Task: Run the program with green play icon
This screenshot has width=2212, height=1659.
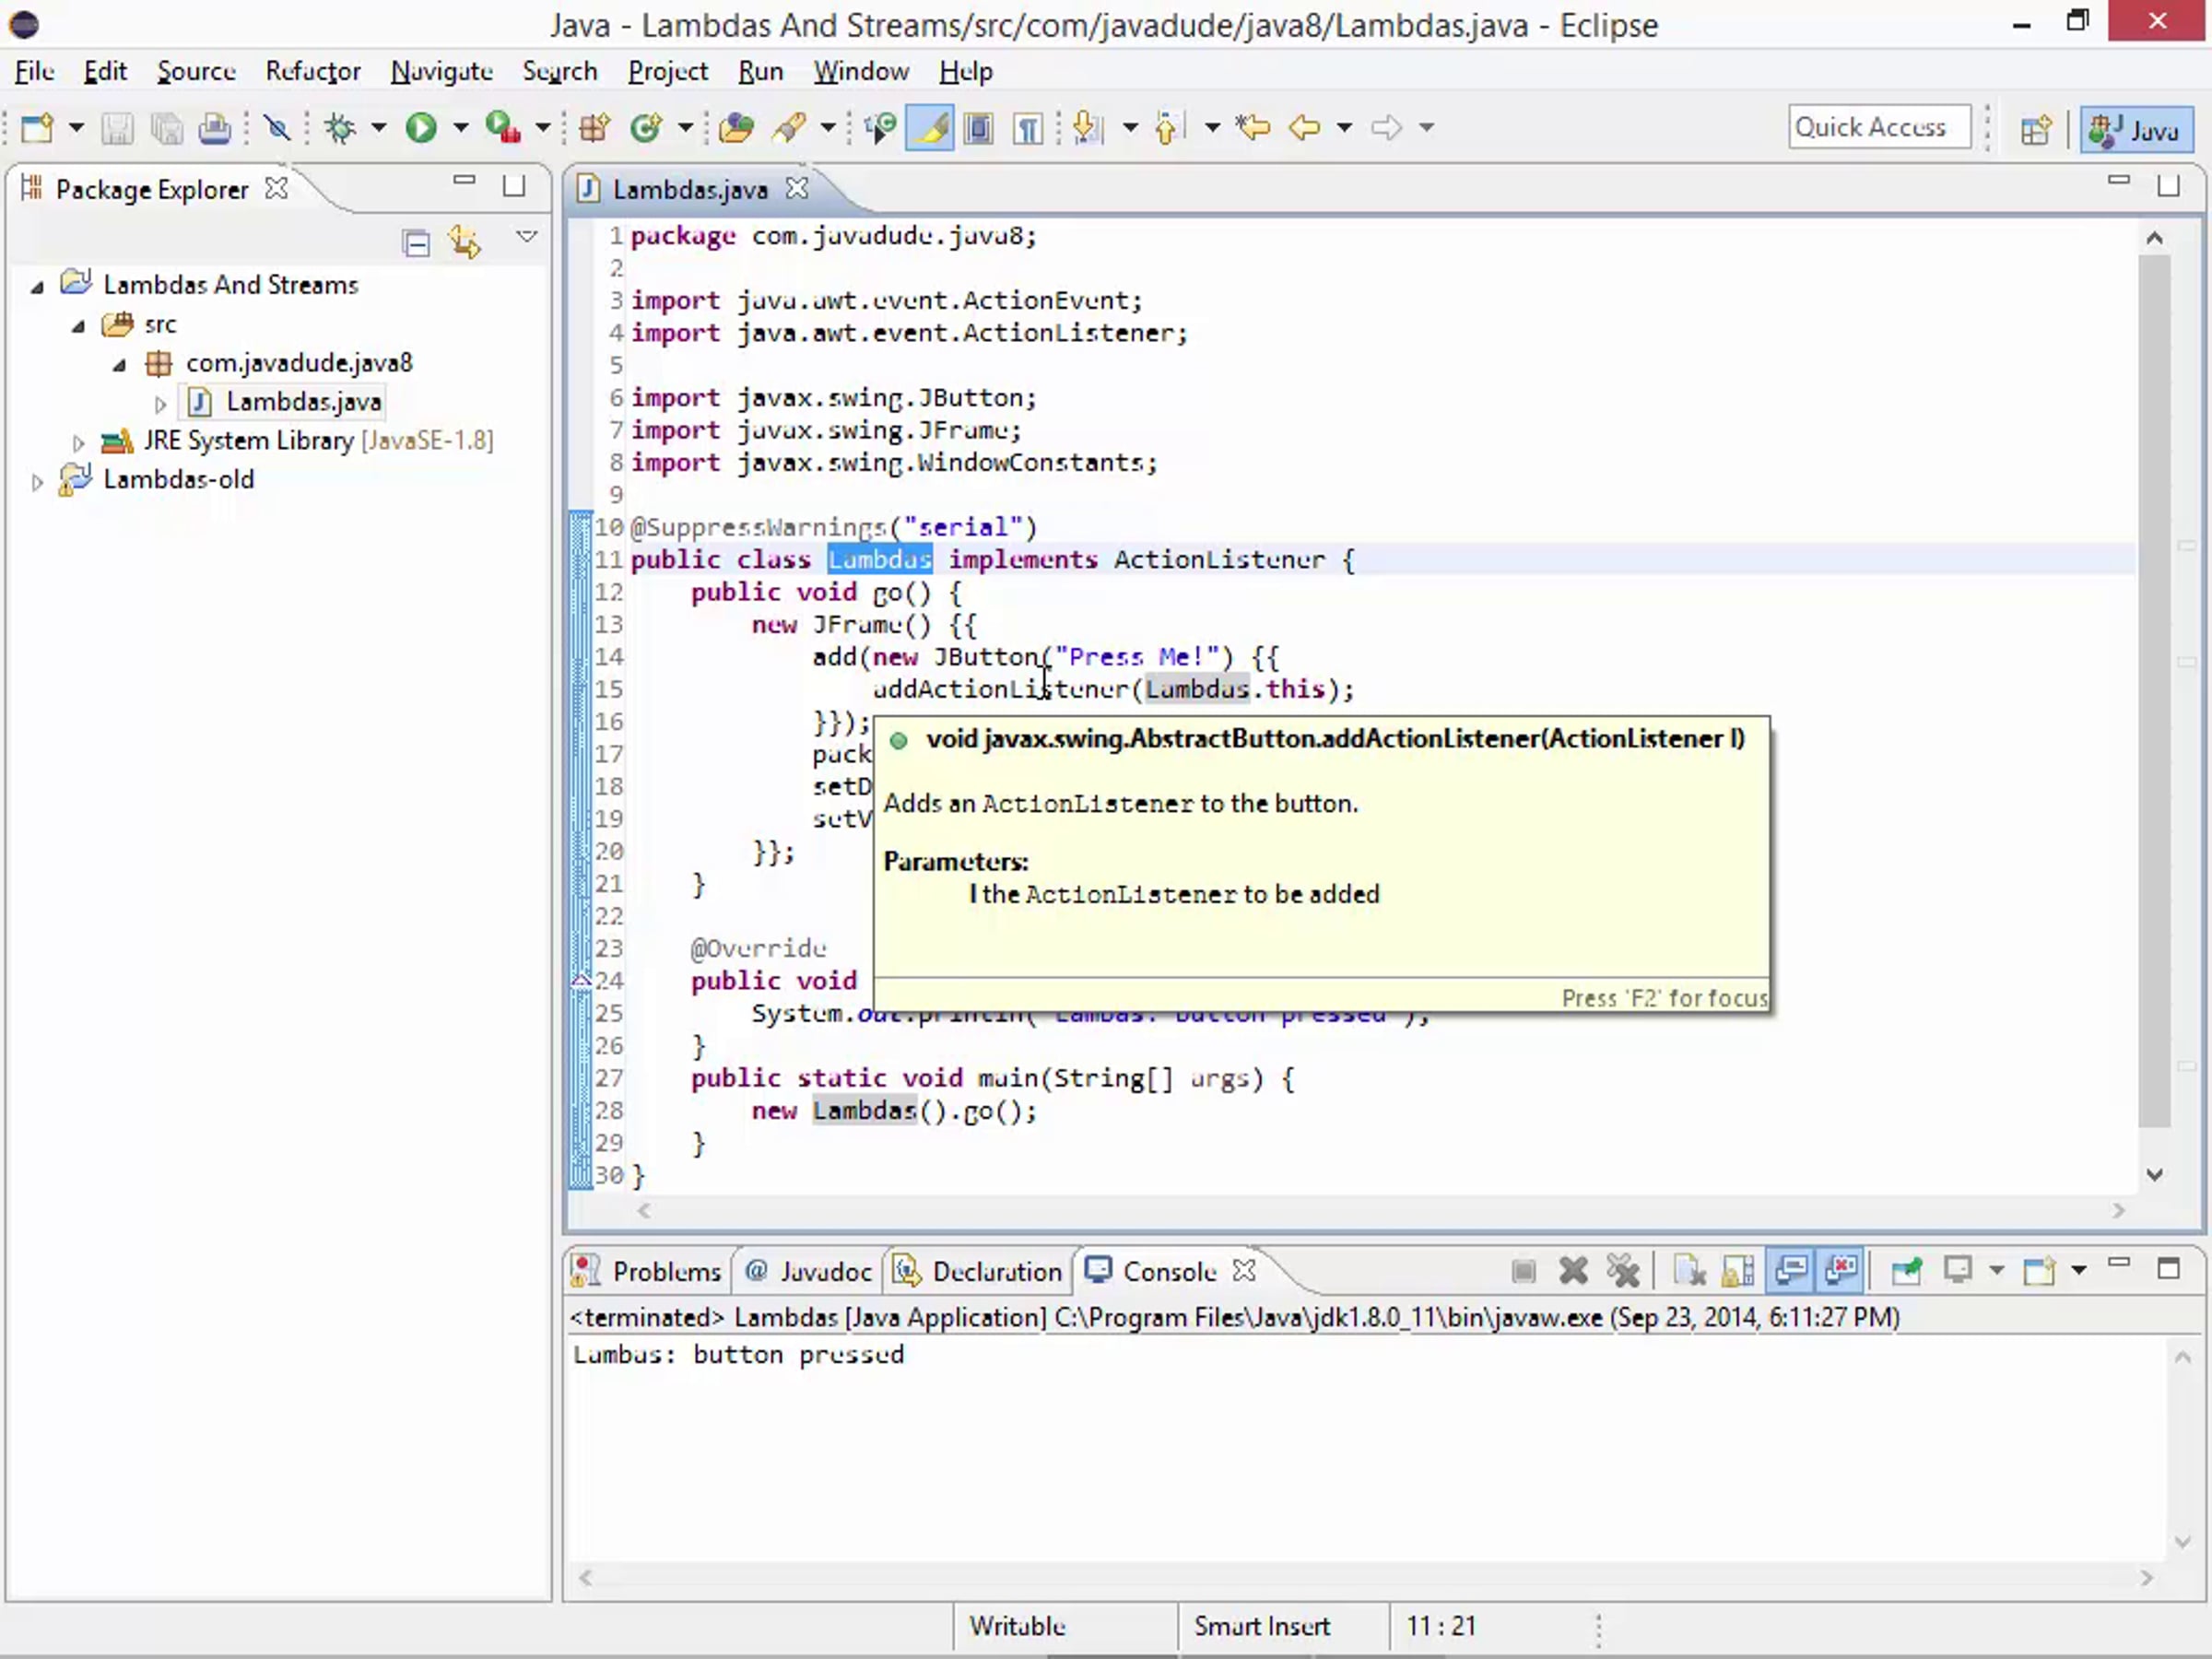Action: tap(421, 128)
